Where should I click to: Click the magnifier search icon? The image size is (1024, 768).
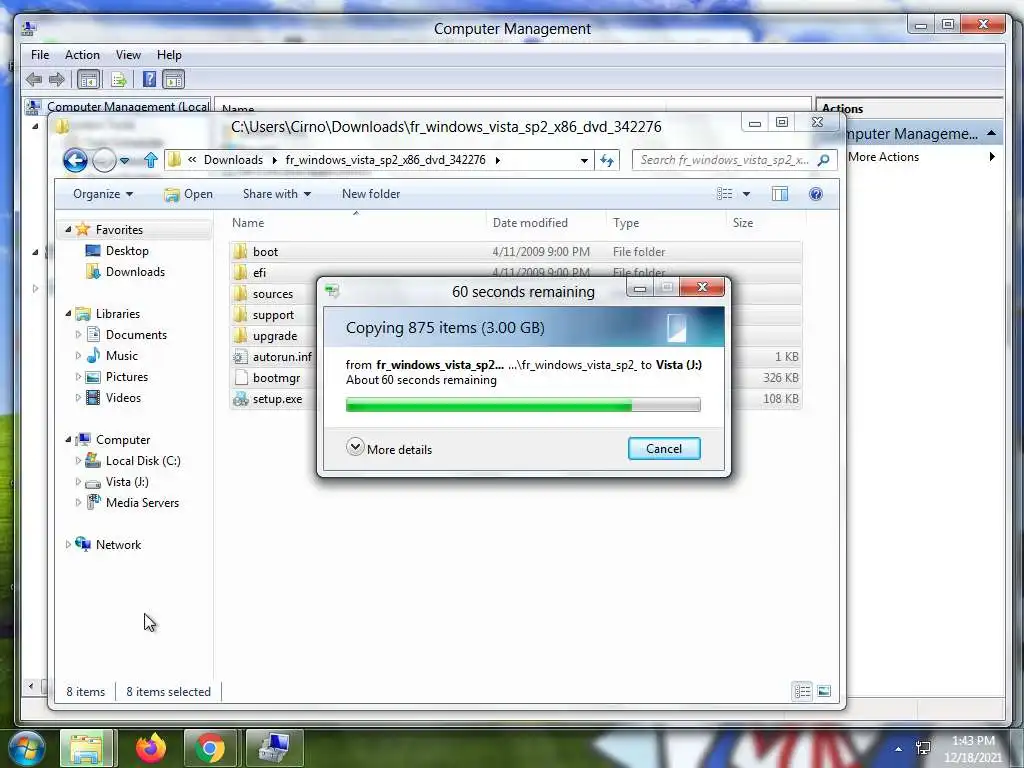[x=824, y=160]
